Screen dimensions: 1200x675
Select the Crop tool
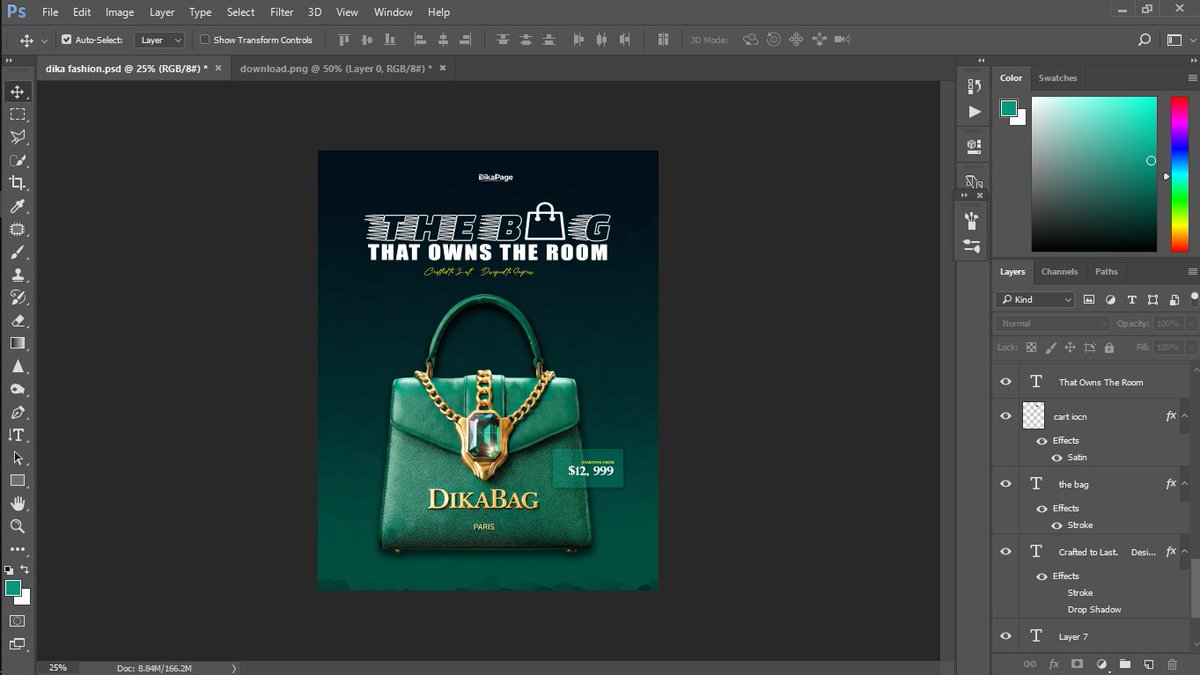(17, 183)
